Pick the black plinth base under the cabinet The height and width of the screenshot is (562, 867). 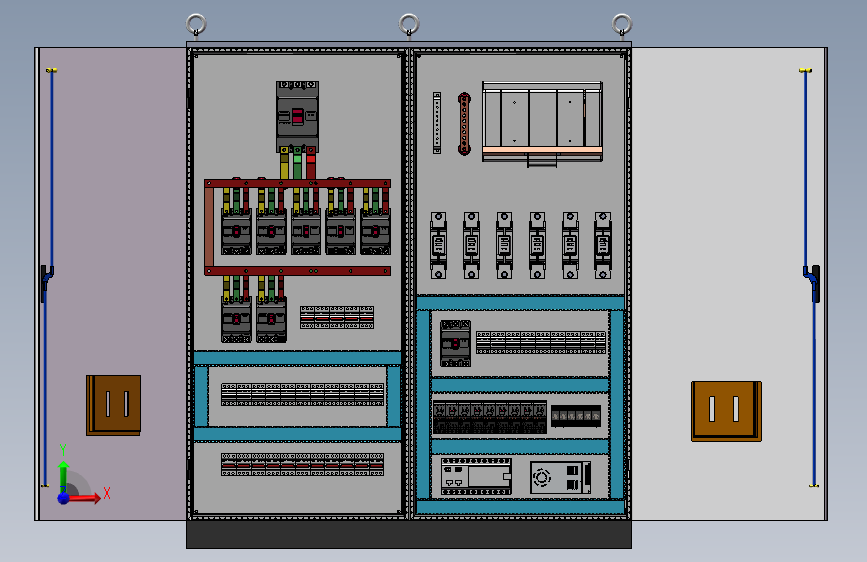tap(409, 534)
